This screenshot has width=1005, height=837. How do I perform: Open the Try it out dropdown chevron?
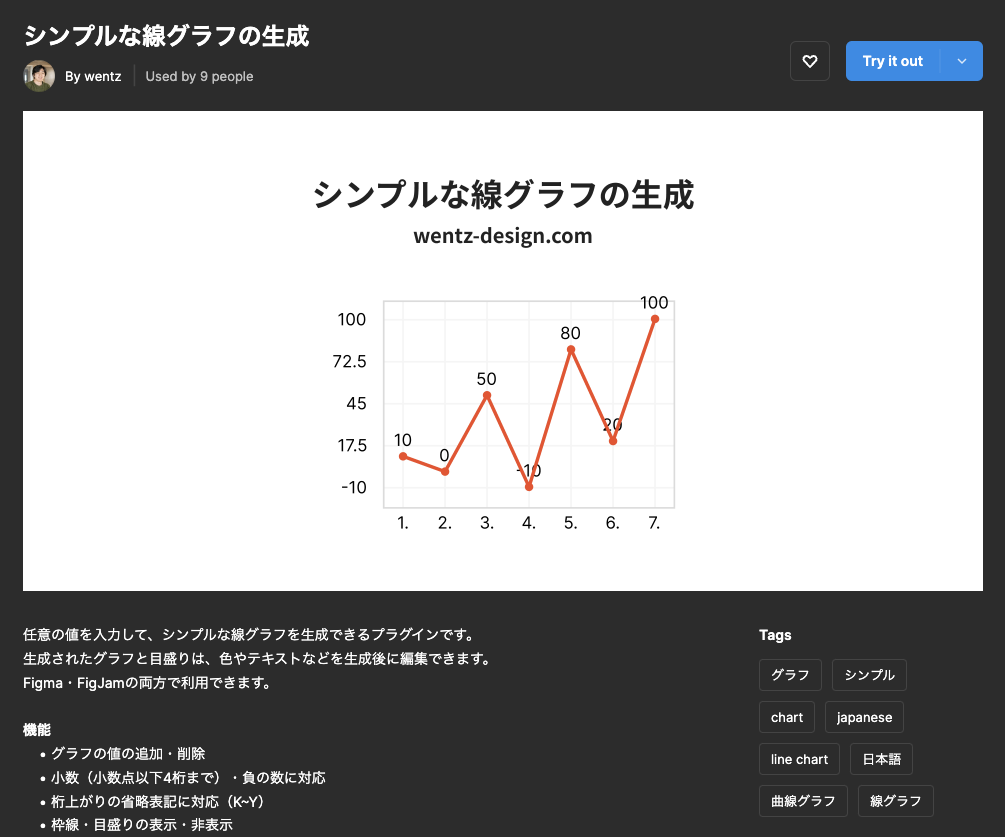(963, 61)
